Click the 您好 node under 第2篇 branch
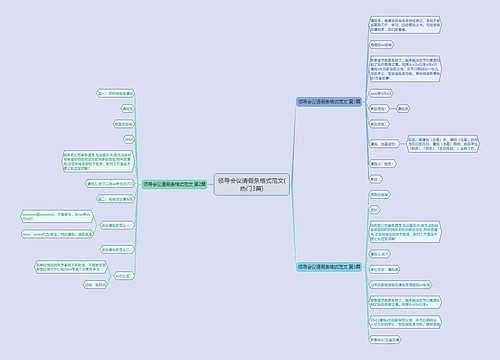Viewport: 500px width, 360px height. pyautogui.click(x=129, y=139)
